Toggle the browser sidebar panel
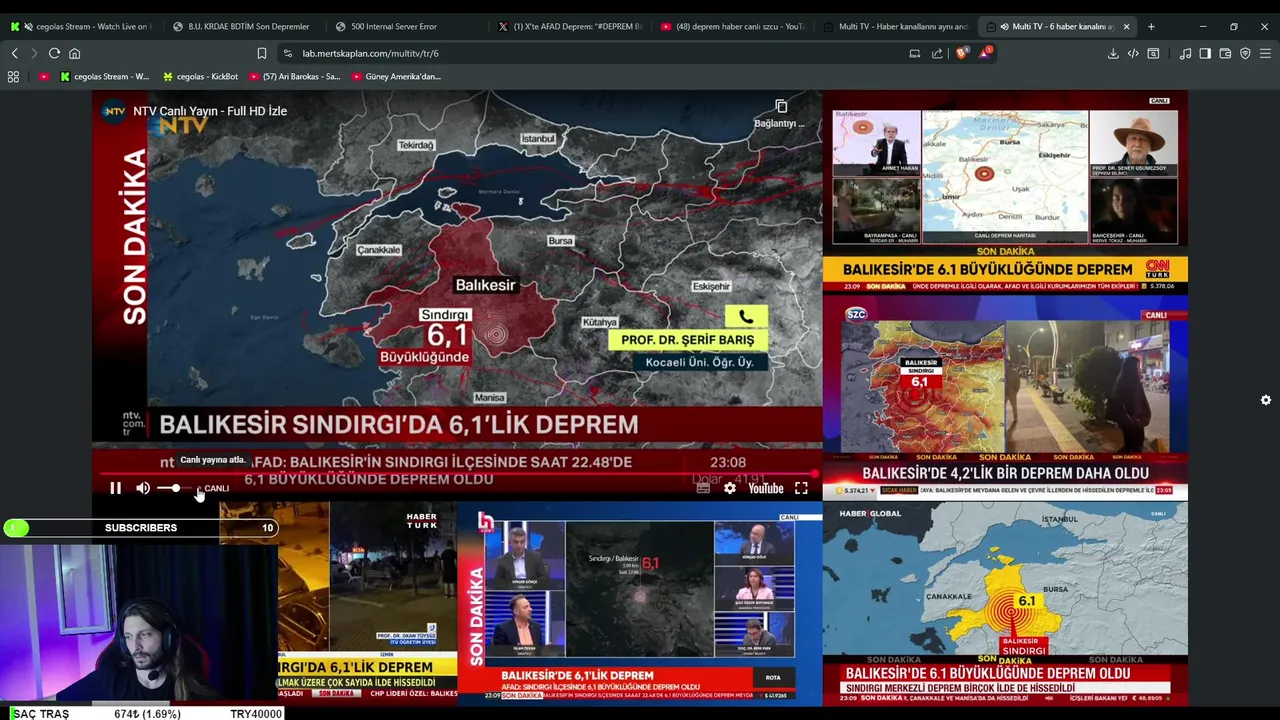The height and width of the screenshot is (720, 1280). coord(1205,53)
